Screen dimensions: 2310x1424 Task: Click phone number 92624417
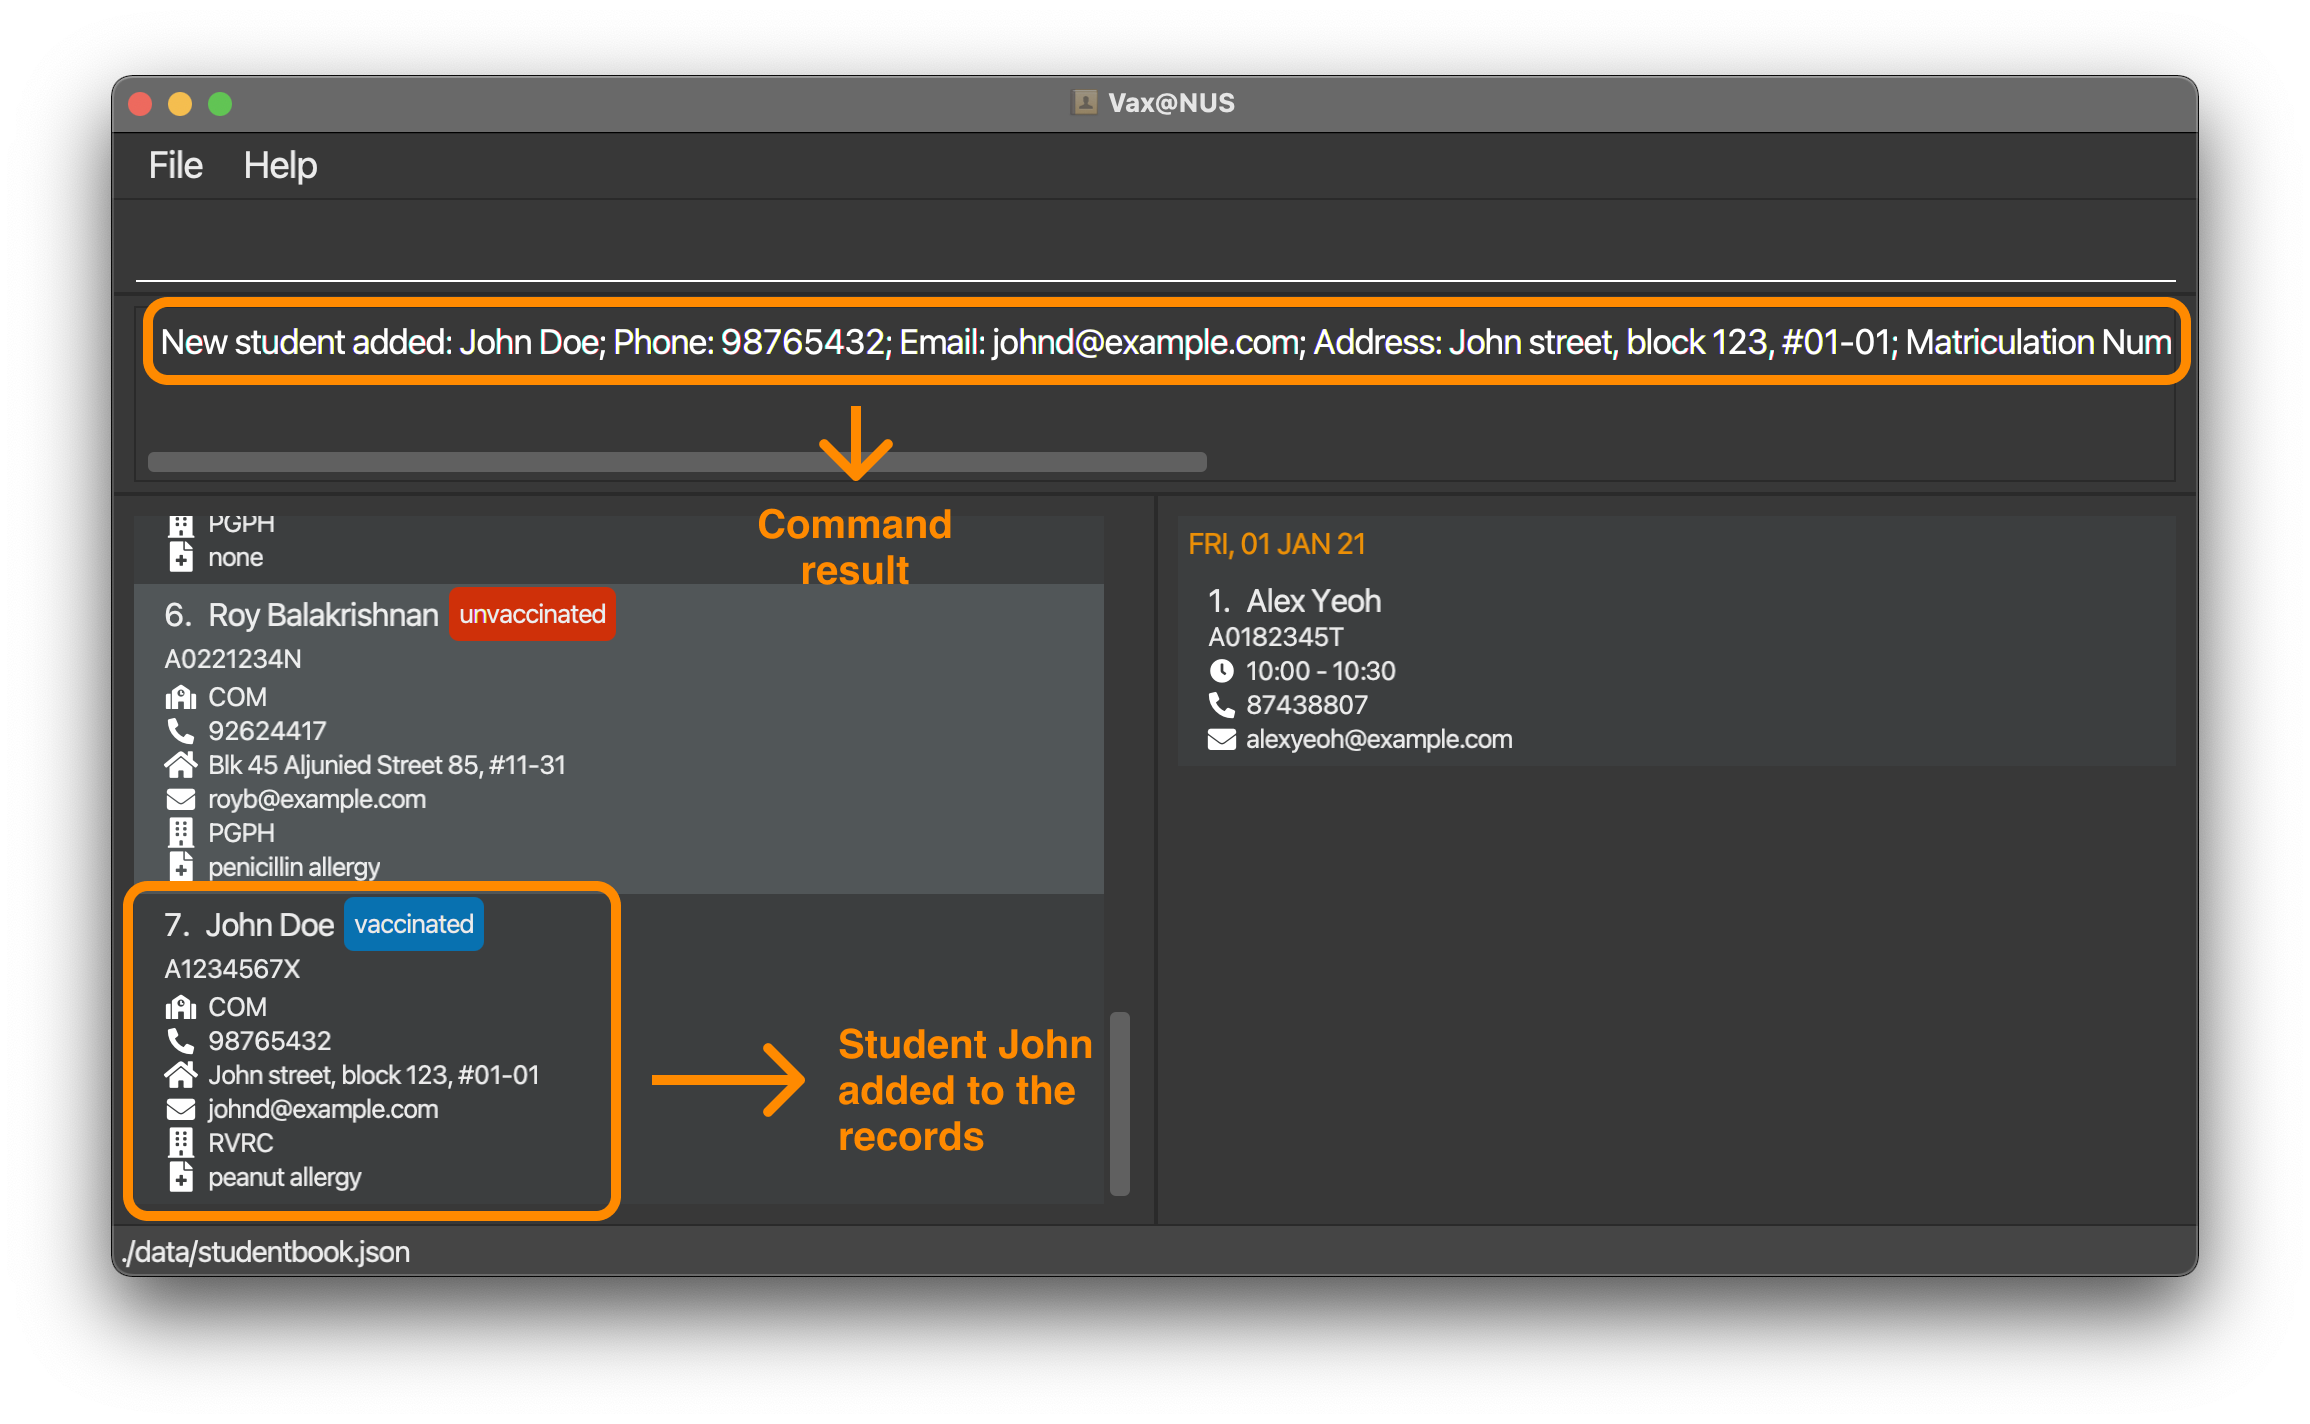267,731
